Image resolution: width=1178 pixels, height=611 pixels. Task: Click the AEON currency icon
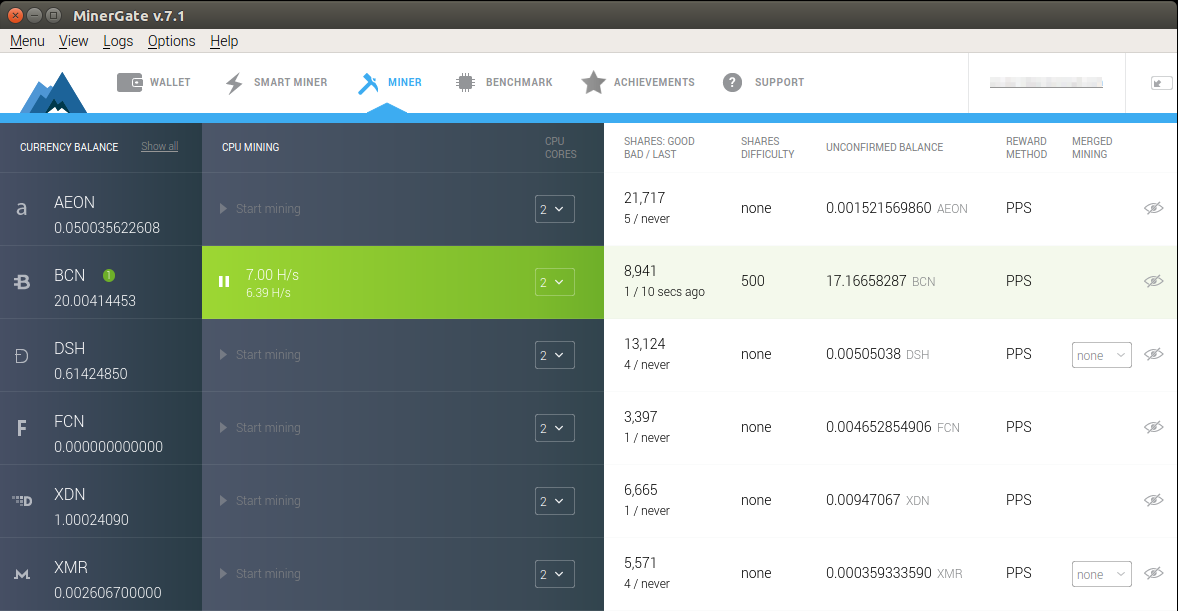point(22,209)
